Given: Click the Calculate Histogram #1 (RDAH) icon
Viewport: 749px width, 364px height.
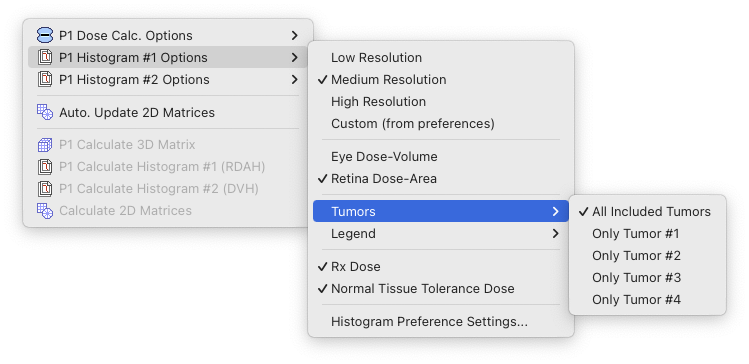Looking at the screenshot, I should click(45, 167).
